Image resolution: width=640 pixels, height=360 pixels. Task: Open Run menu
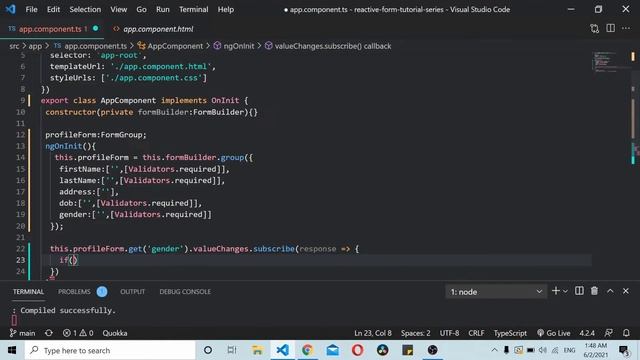[x=162, y=9]
